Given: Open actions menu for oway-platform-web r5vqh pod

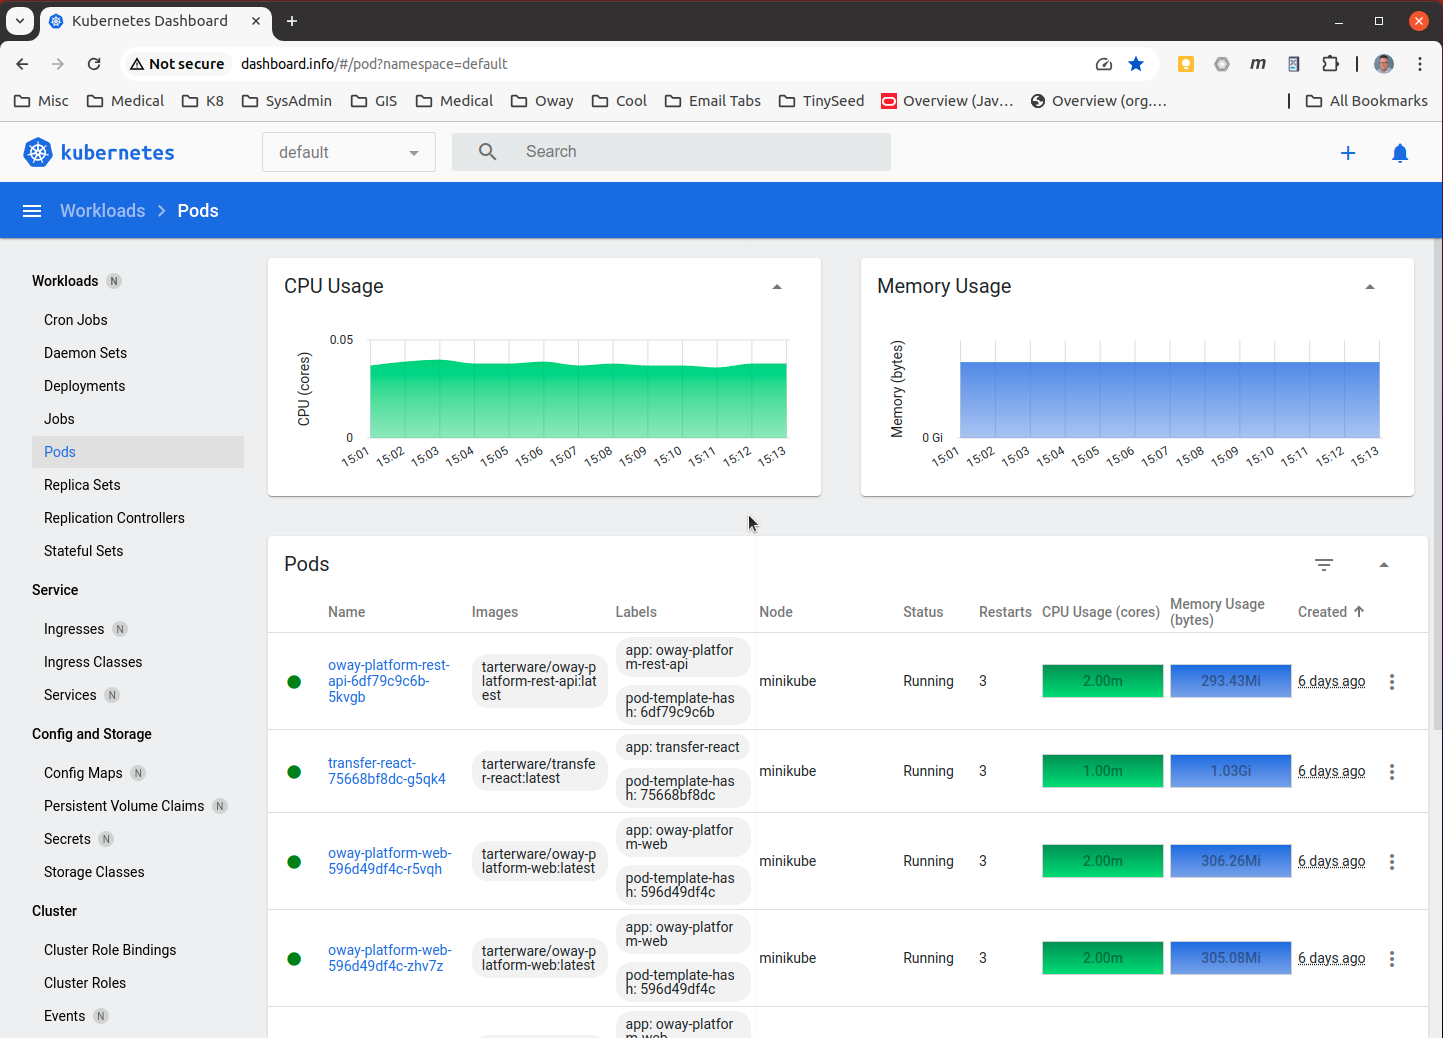Looking at the screenshot, I should point(1392,862).
